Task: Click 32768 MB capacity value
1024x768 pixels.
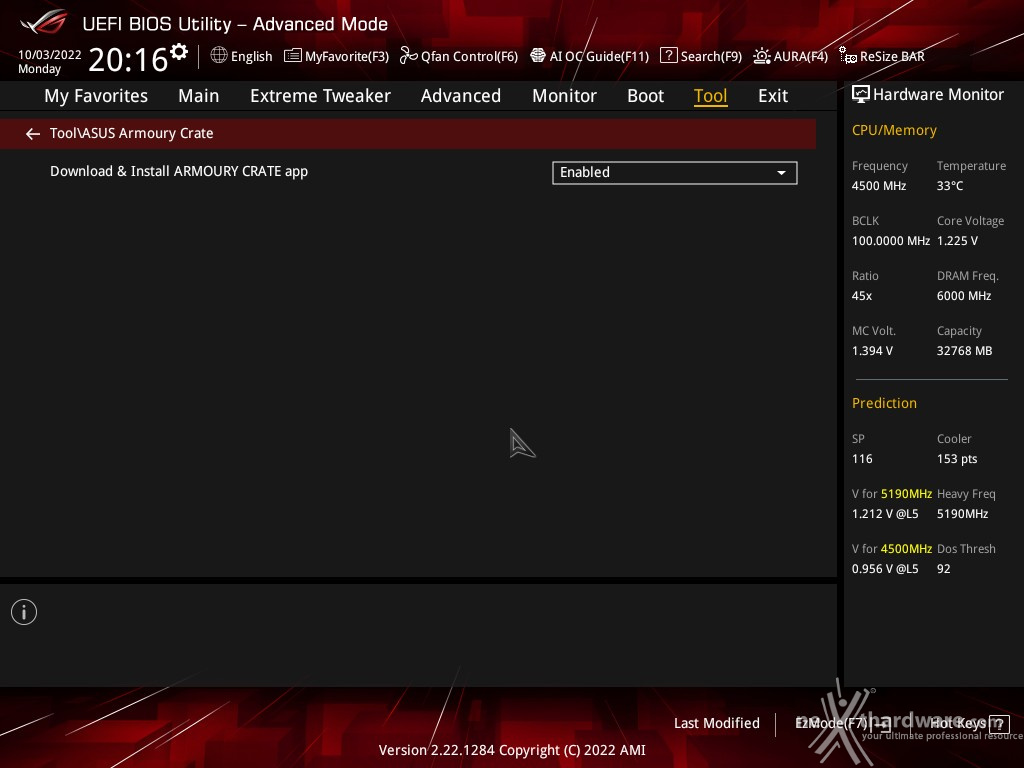Action: coord(964,351)
